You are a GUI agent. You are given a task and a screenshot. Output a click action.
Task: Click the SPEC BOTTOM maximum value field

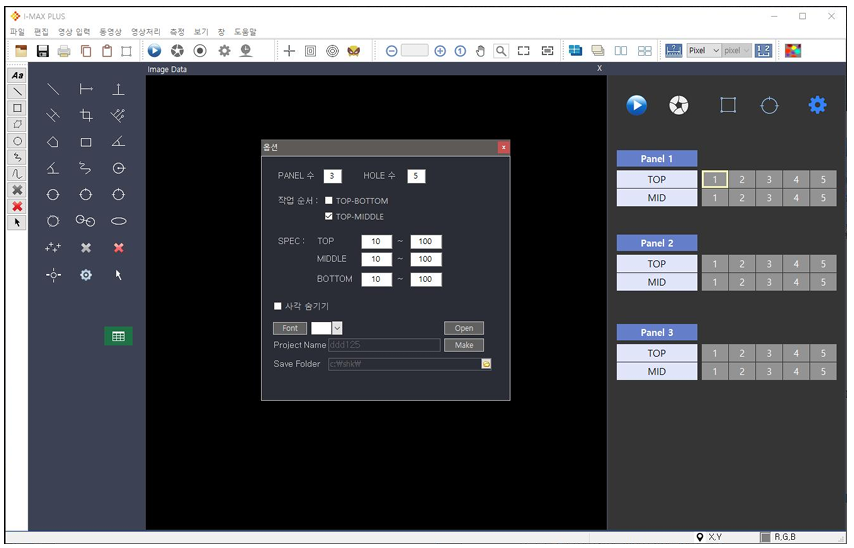426,279
